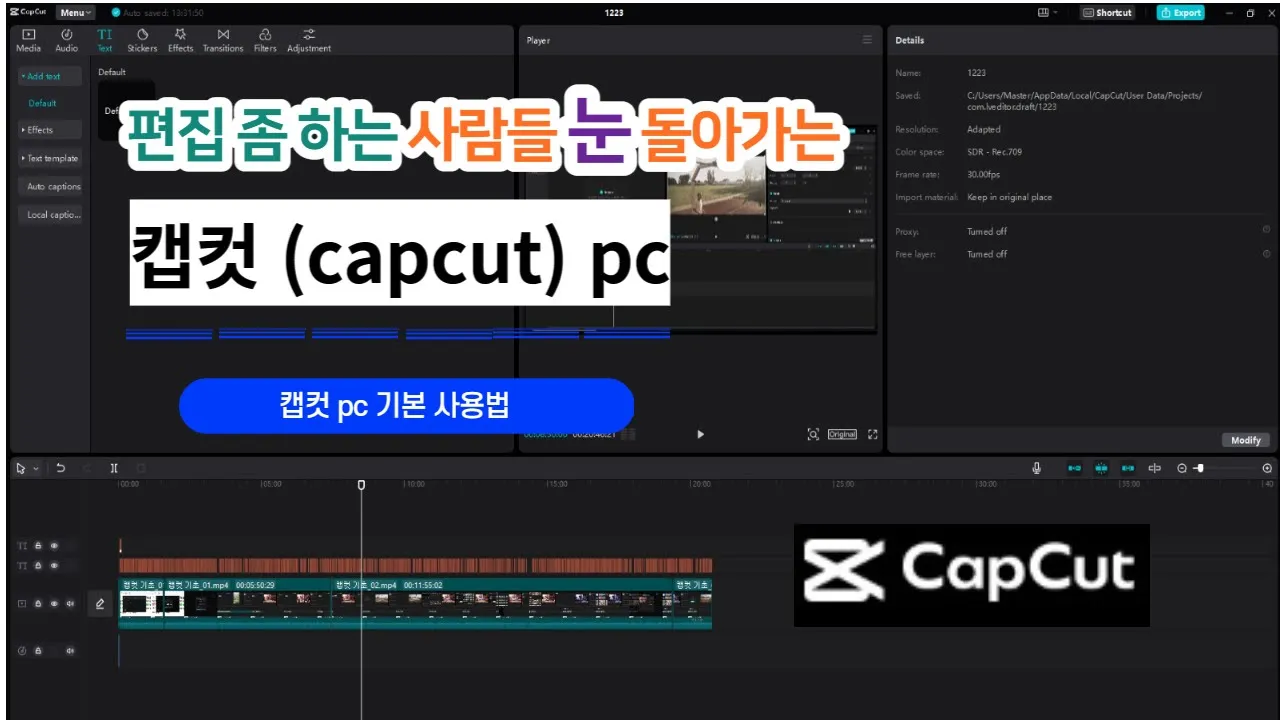Open the Effects tab in top toolbar
1280x720 pixels.
coord(180,40)
